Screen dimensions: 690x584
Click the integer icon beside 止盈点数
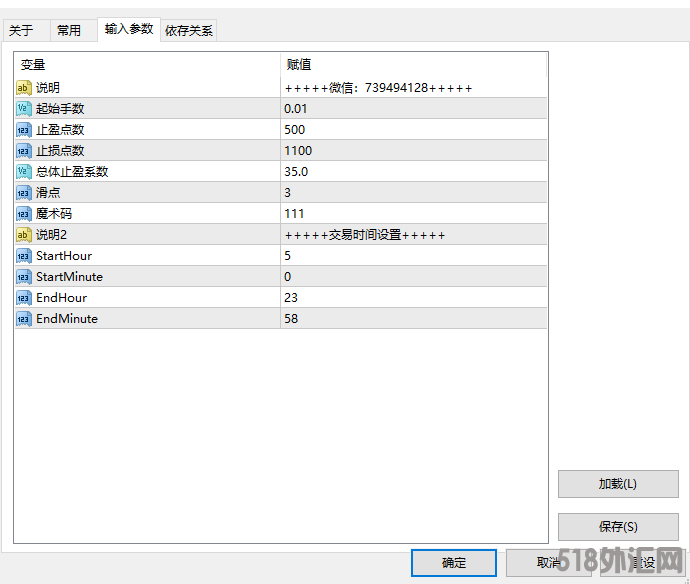(24, 130)
